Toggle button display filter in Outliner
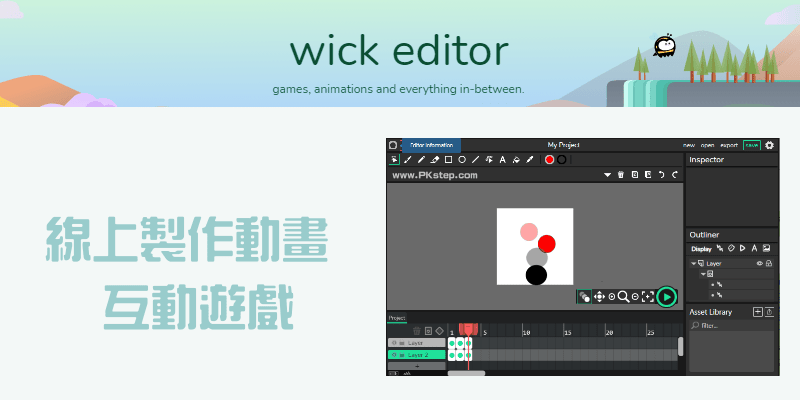Viewport: 800px width, 400px height. click(731, 248)
